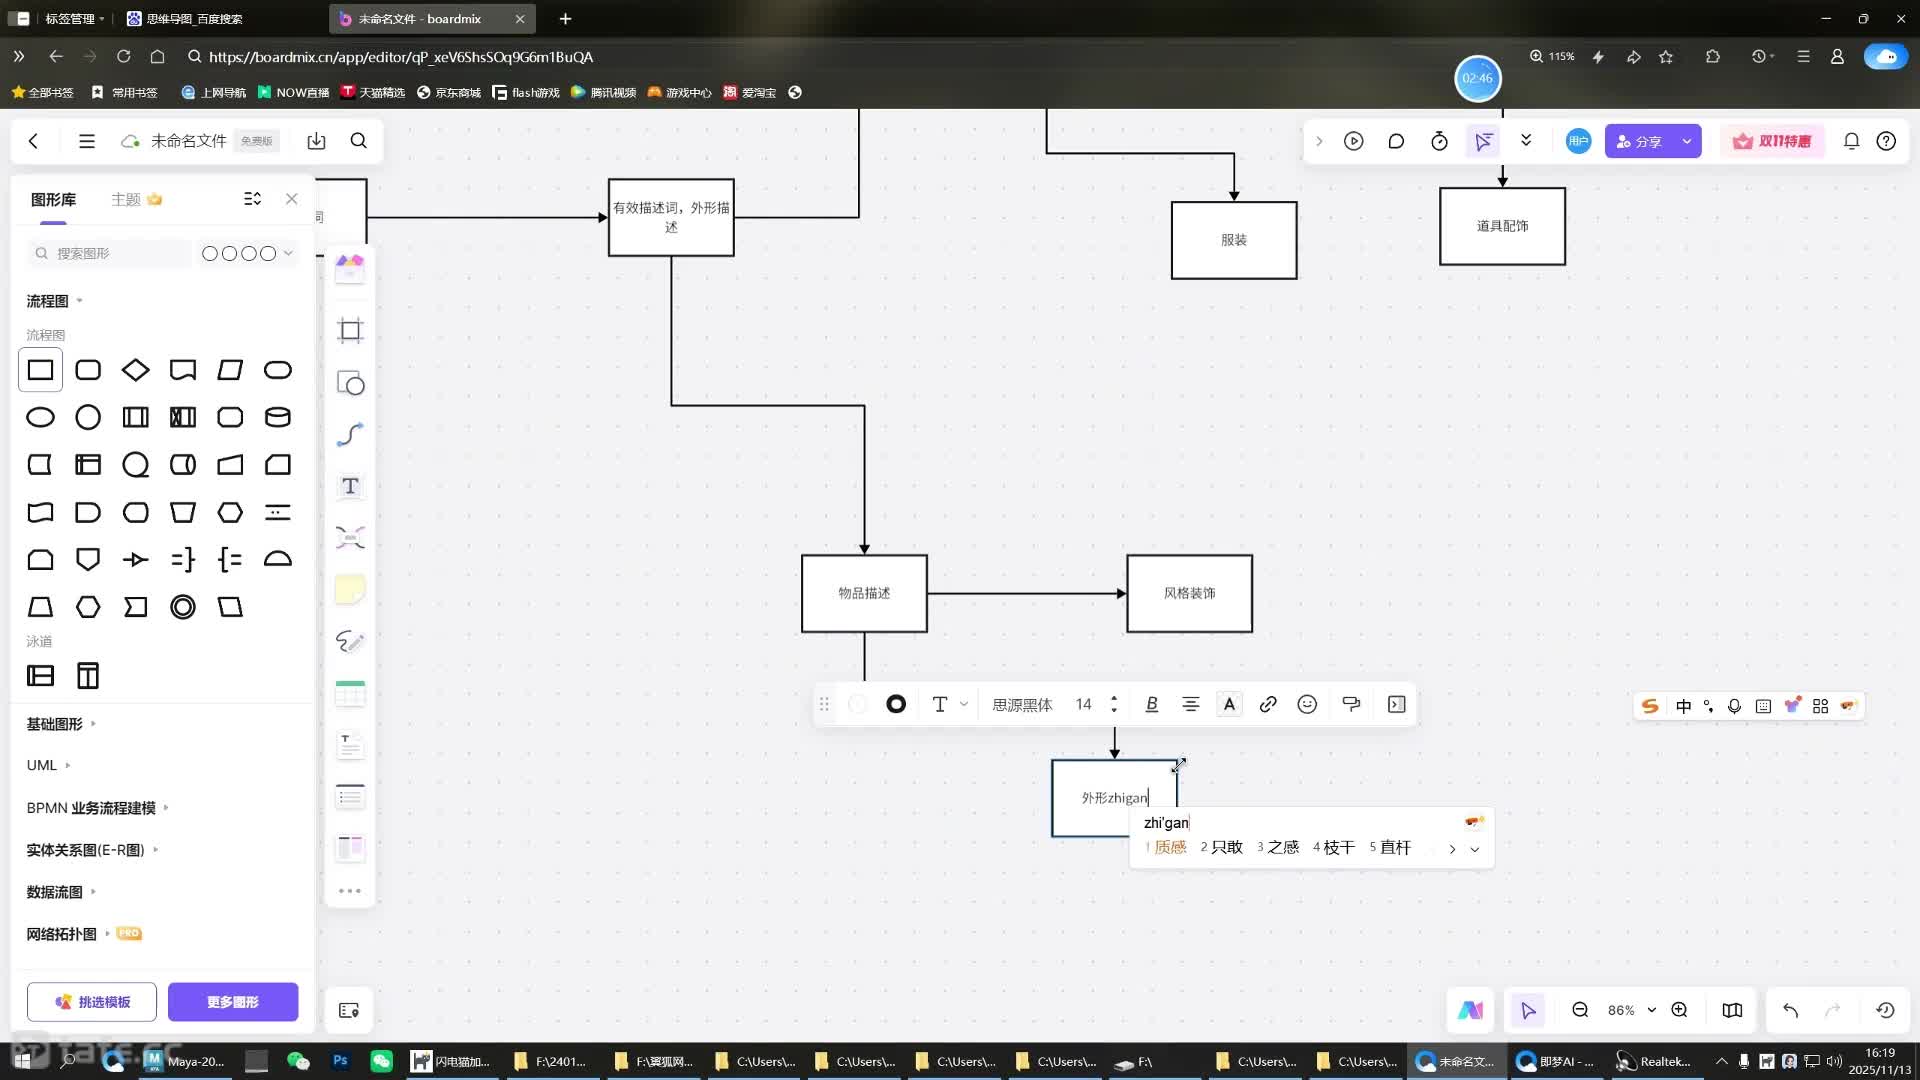Toggle the collaborator cursor display icon

[1483, 141]
